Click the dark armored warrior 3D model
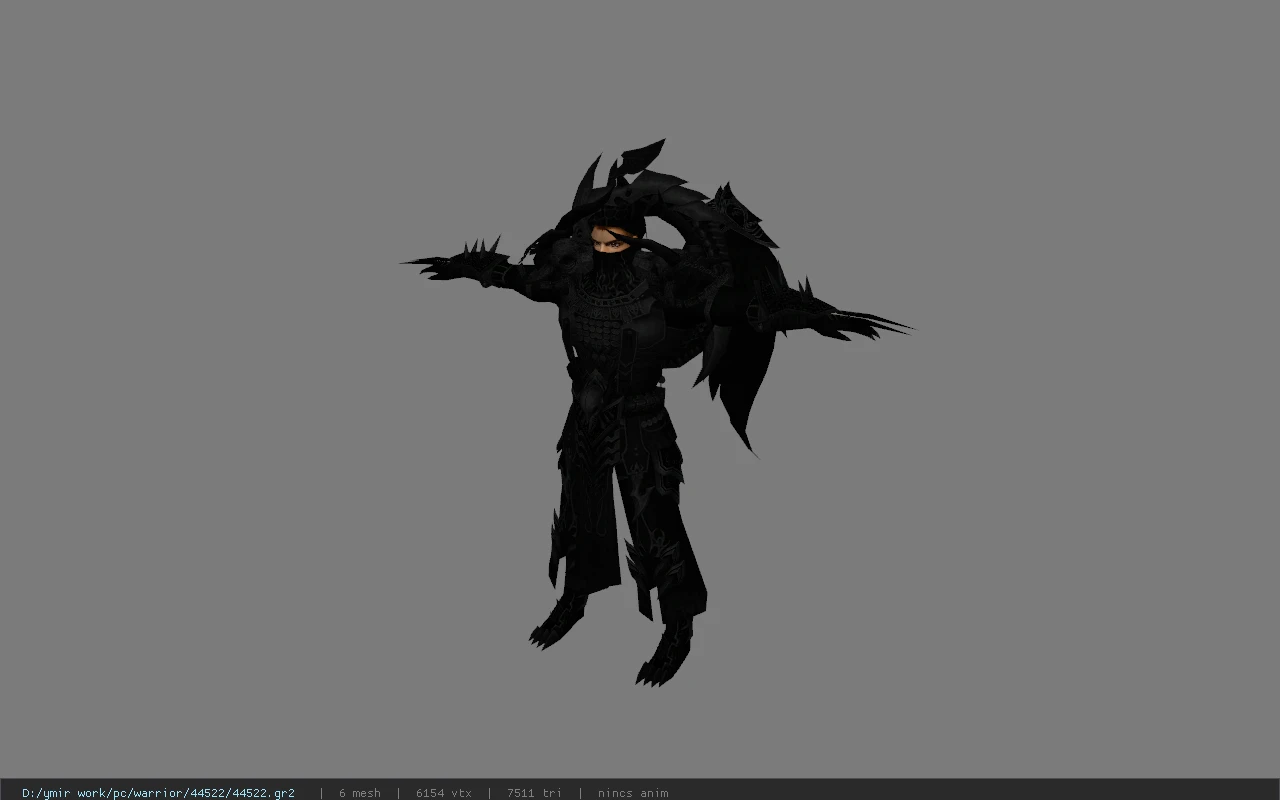 pyautogui.click(x=655, y=412)
